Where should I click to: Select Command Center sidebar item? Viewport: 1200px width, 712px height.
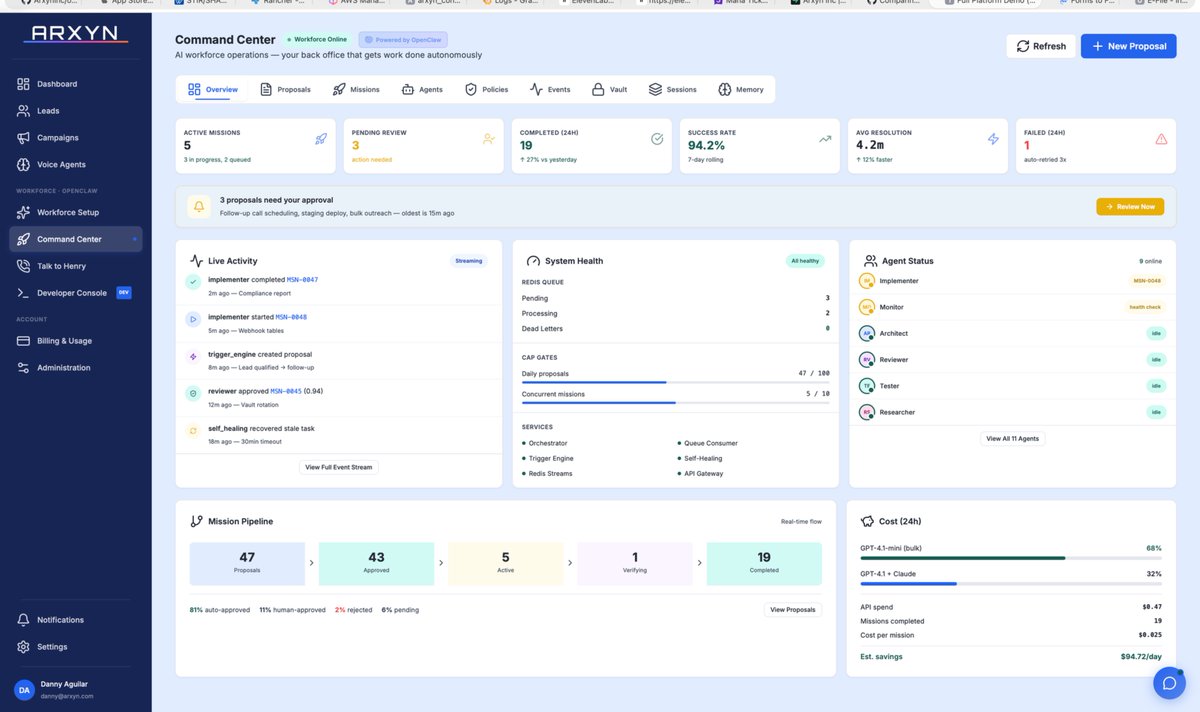click(75, 239)
